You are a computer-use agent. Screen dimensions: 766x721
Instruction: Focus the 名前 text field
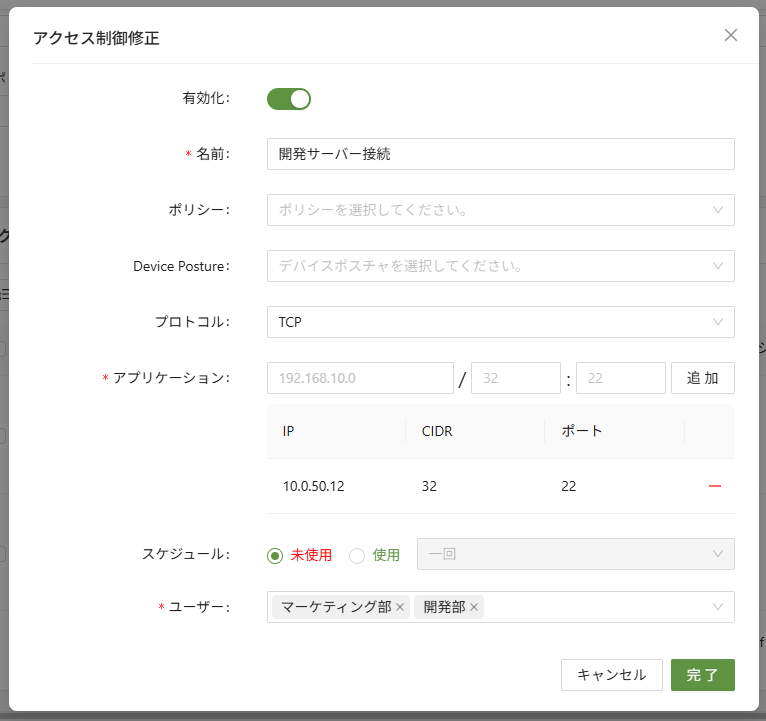point(500,154)
